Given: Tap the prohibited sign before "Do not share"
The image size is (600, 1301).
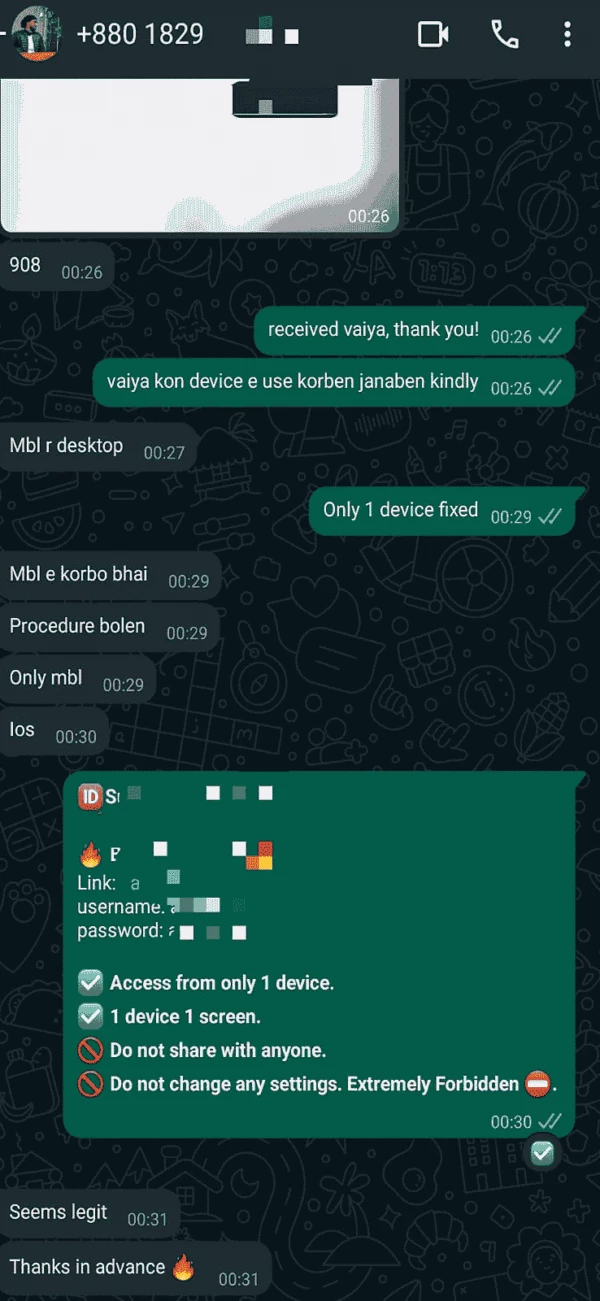Looking at the screenshot, I should (x=90, y=1050).
